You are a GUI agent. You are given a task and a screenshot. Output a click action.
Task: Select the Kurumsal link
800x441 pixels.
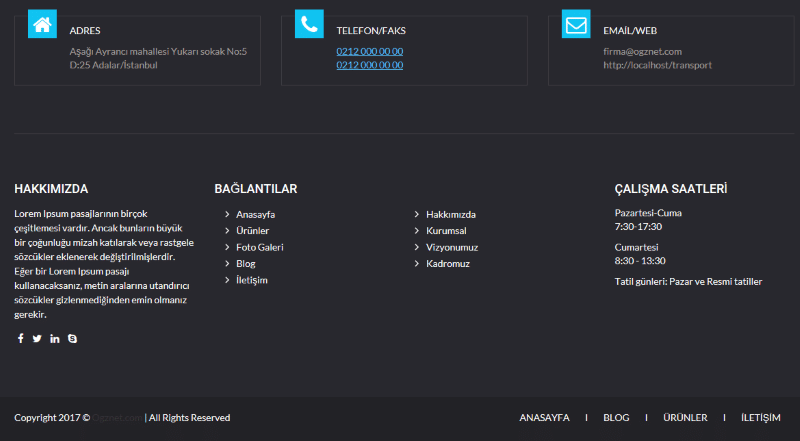click(446, 231)
